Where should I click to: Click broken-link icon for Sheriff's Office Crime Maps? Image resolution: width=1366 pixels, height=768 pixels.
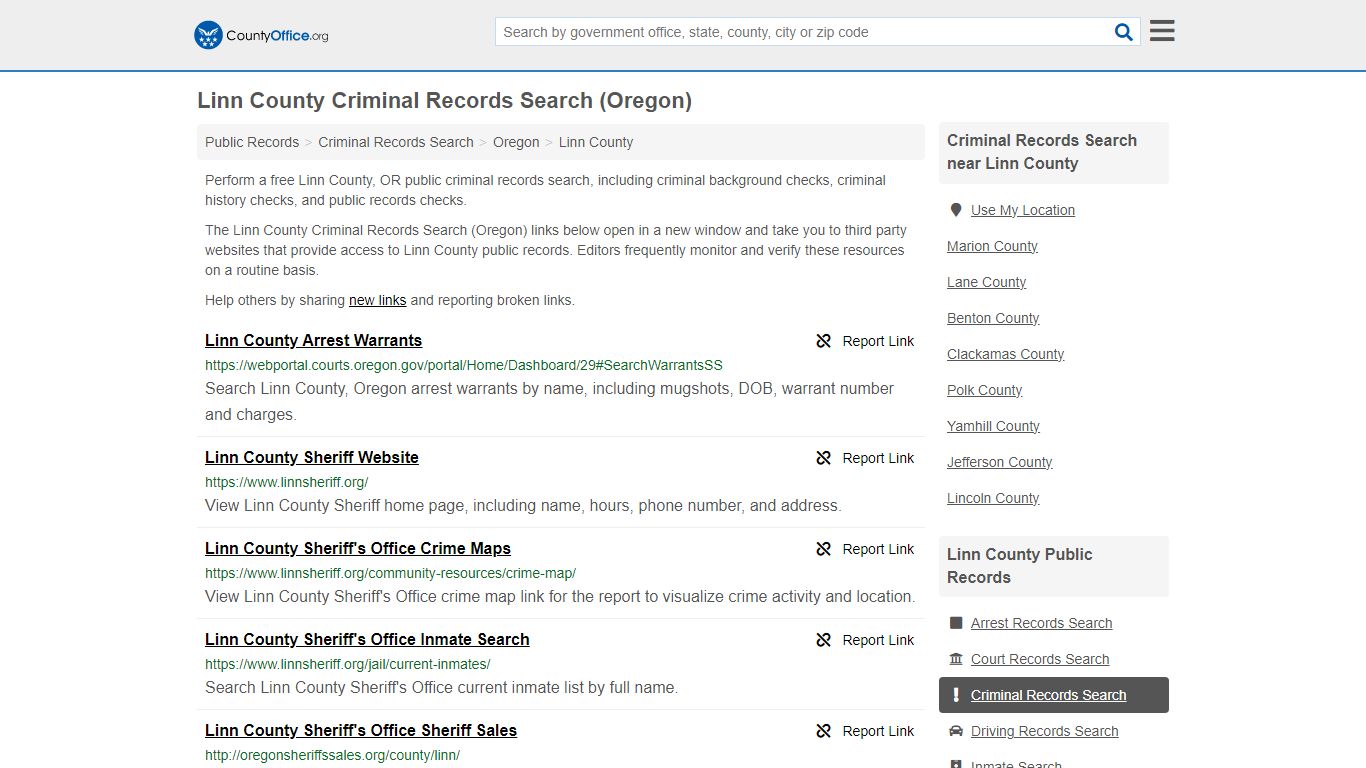coord(824,549)
